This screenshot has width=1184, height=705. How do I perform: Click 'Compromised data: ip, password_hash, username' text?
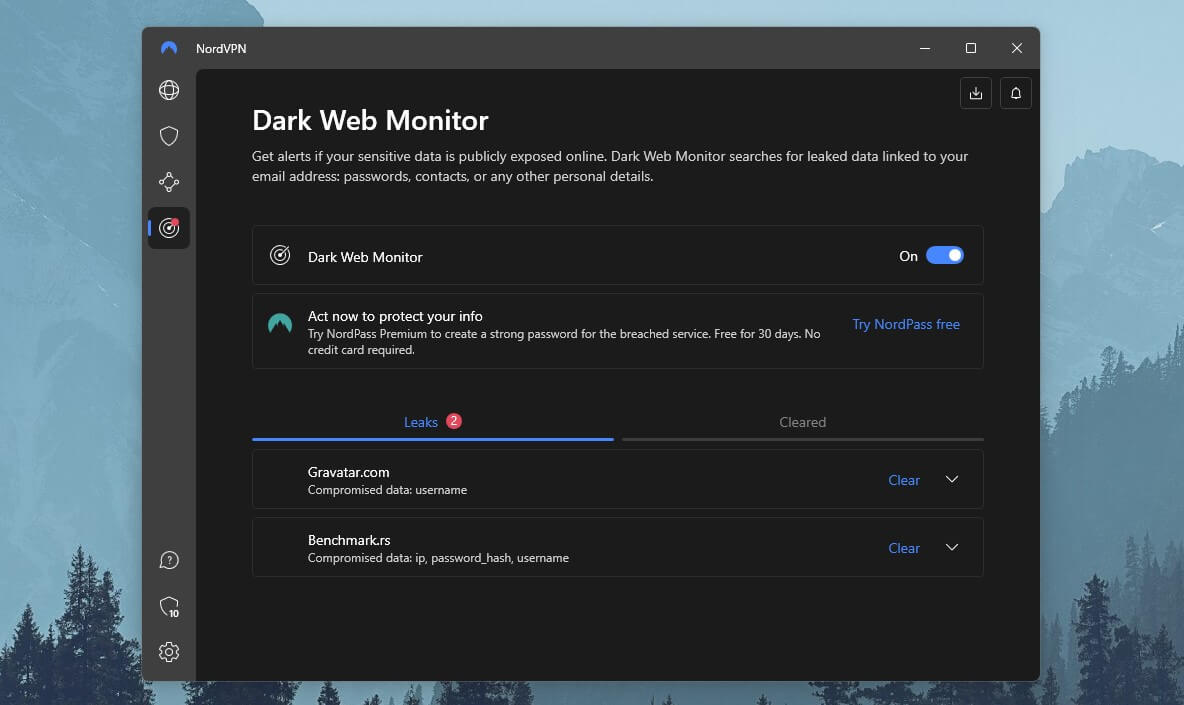pos(438,558)
